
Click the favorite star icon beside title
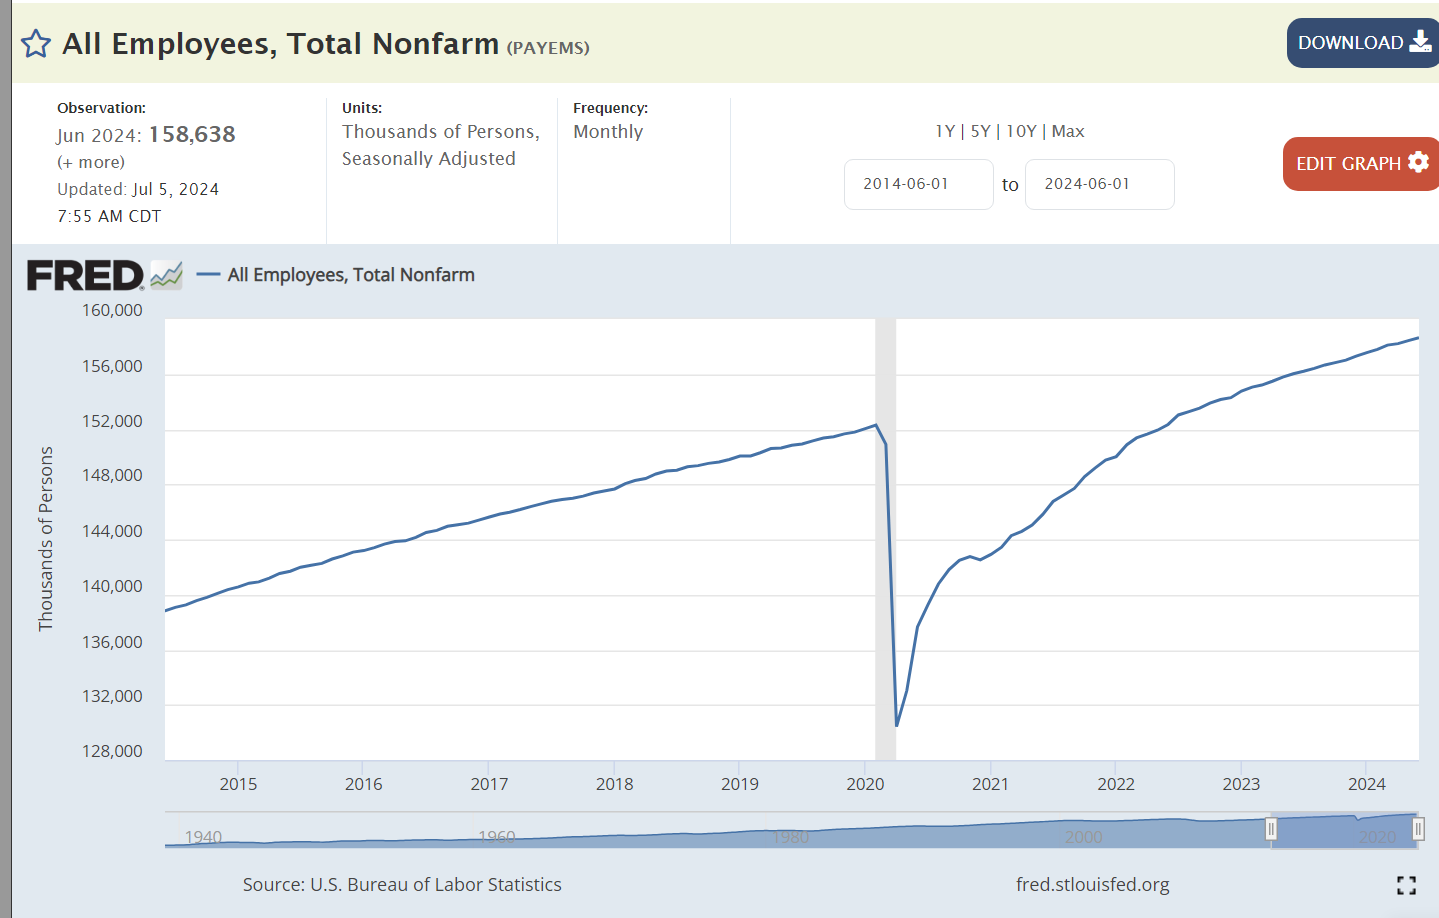coord(36,44)
